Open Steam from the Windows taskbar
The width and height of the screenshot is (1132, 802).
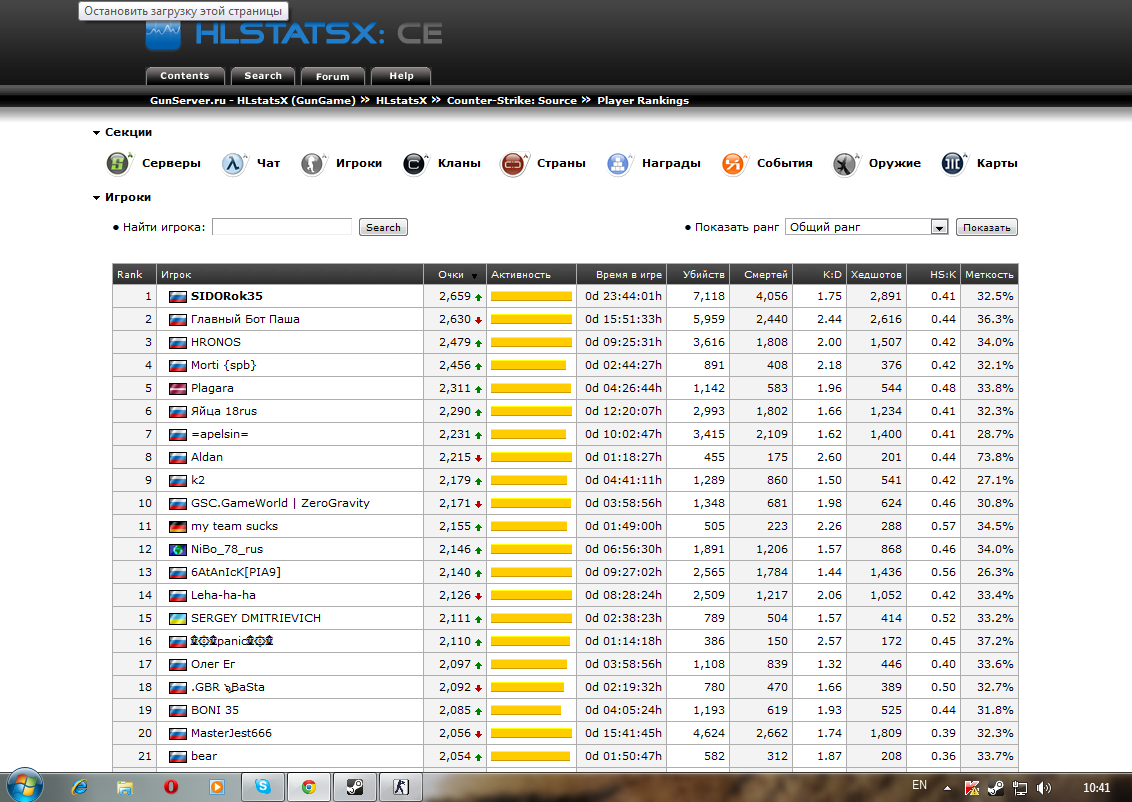point(353,786)
